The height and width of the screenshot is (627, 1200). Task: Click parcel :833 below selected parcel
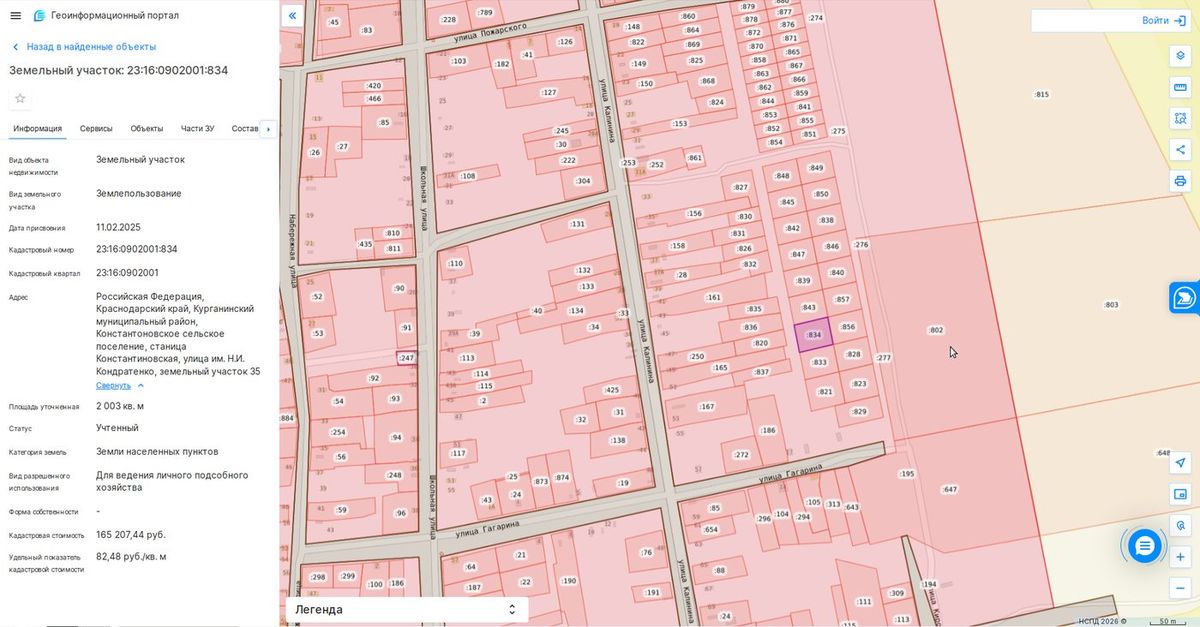819,362
